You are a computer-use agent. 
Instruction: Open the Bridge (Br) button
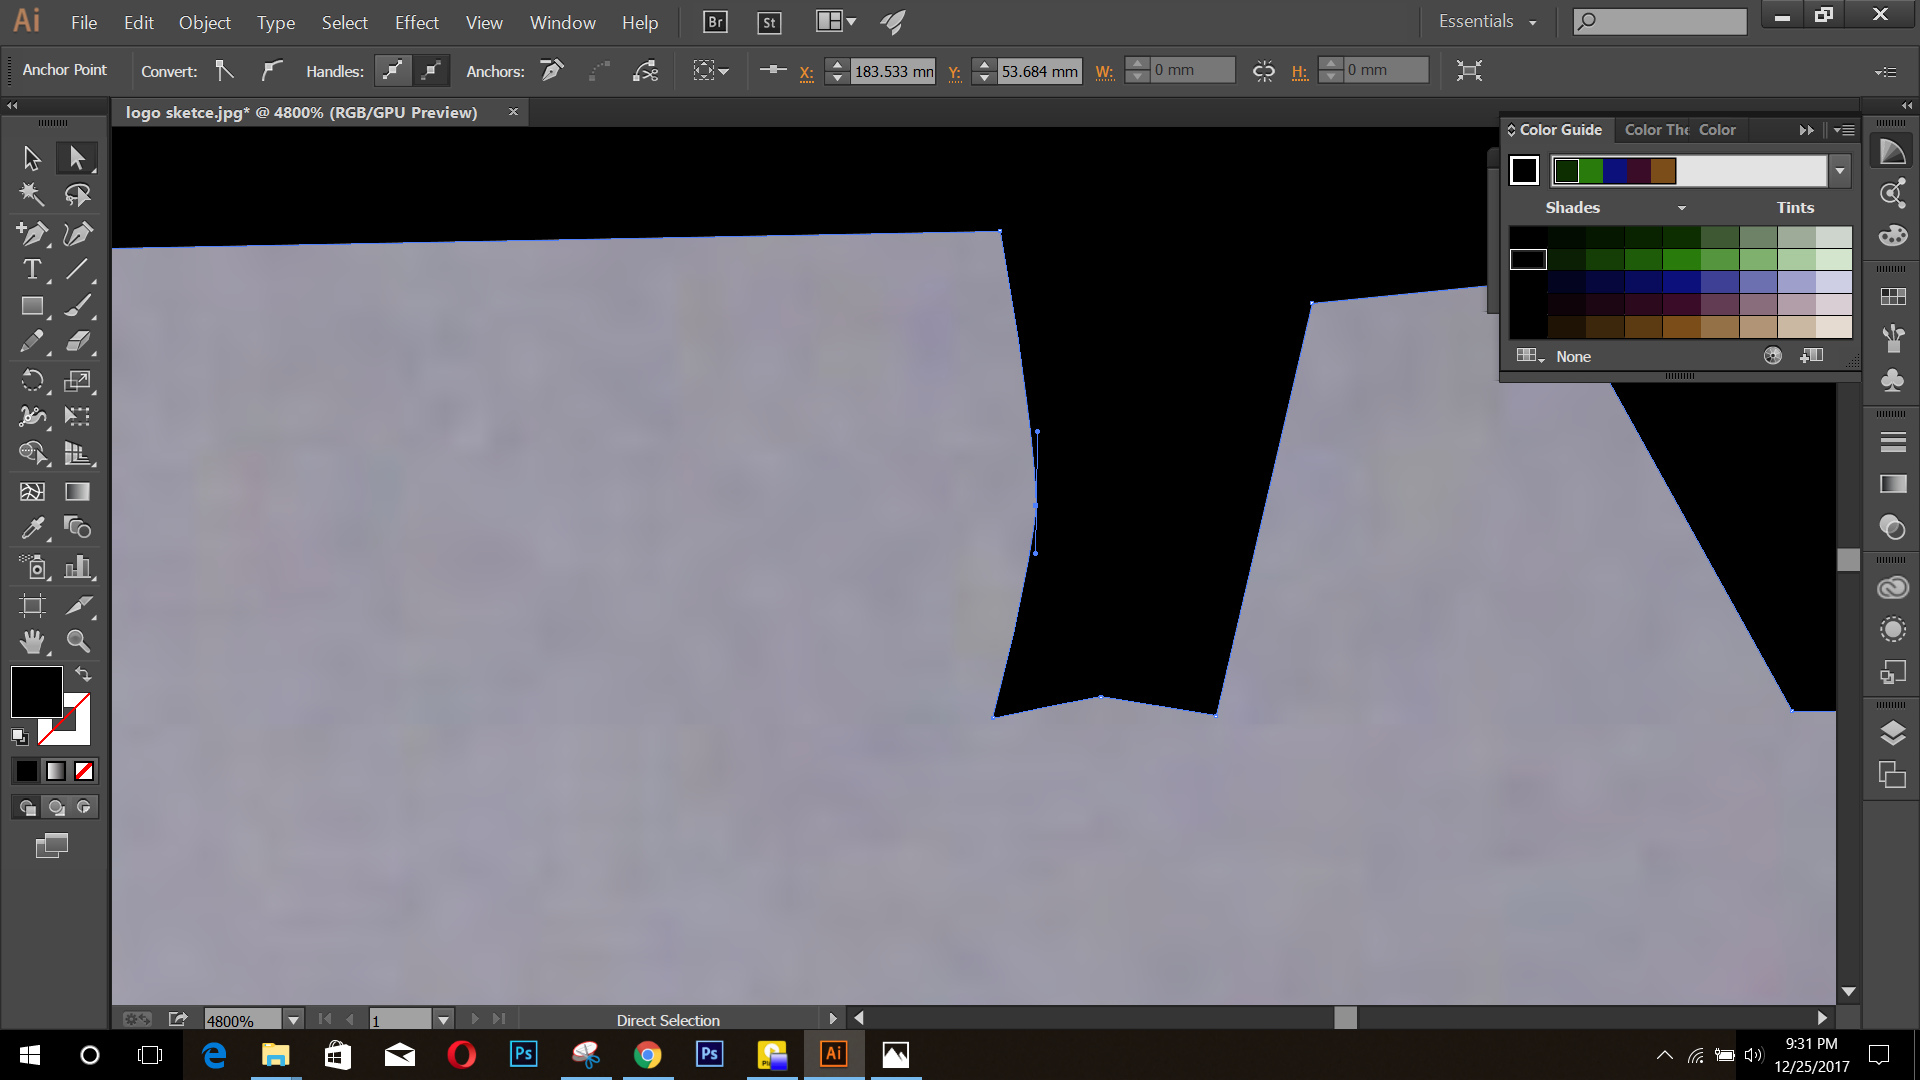coord(715,22)
